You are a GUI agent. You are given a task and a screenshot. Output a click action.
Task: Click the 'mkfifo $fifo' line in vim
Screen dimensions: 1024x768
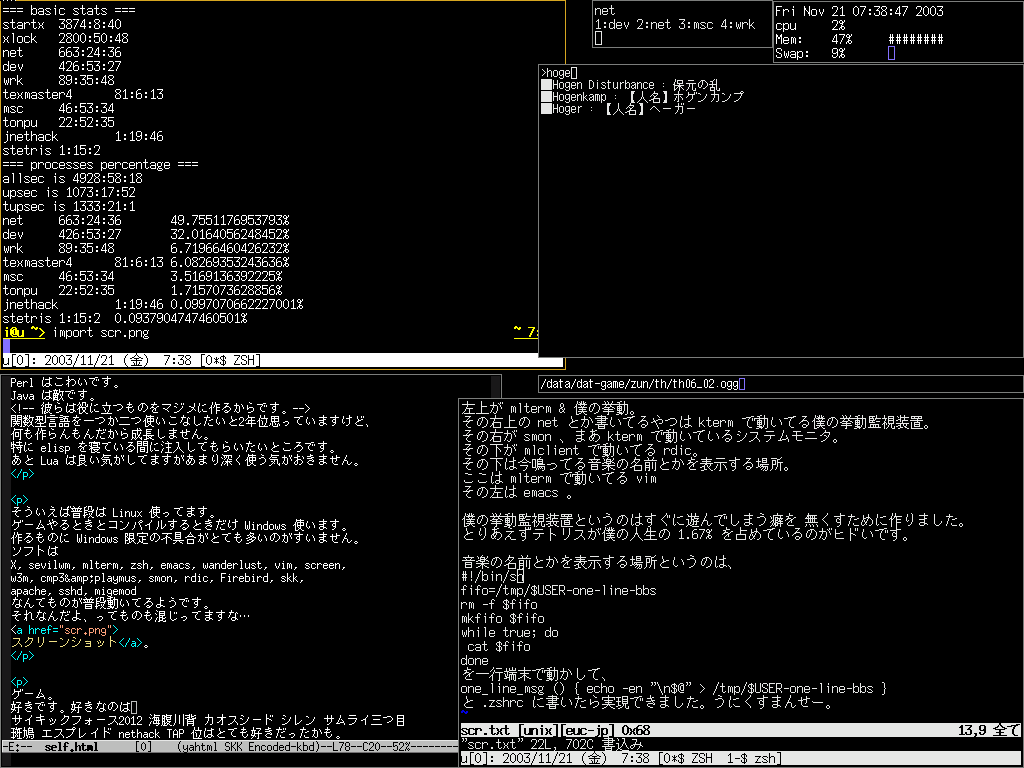(502, 618)
